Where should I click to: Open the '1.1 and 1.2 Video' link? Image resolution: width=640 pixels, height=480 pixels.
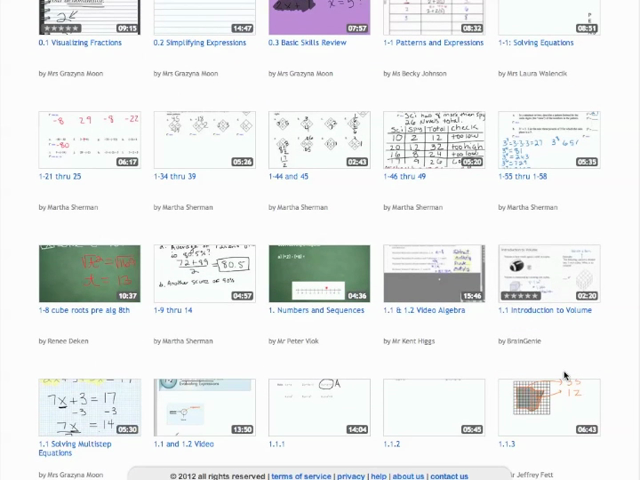tap(184, 444)
